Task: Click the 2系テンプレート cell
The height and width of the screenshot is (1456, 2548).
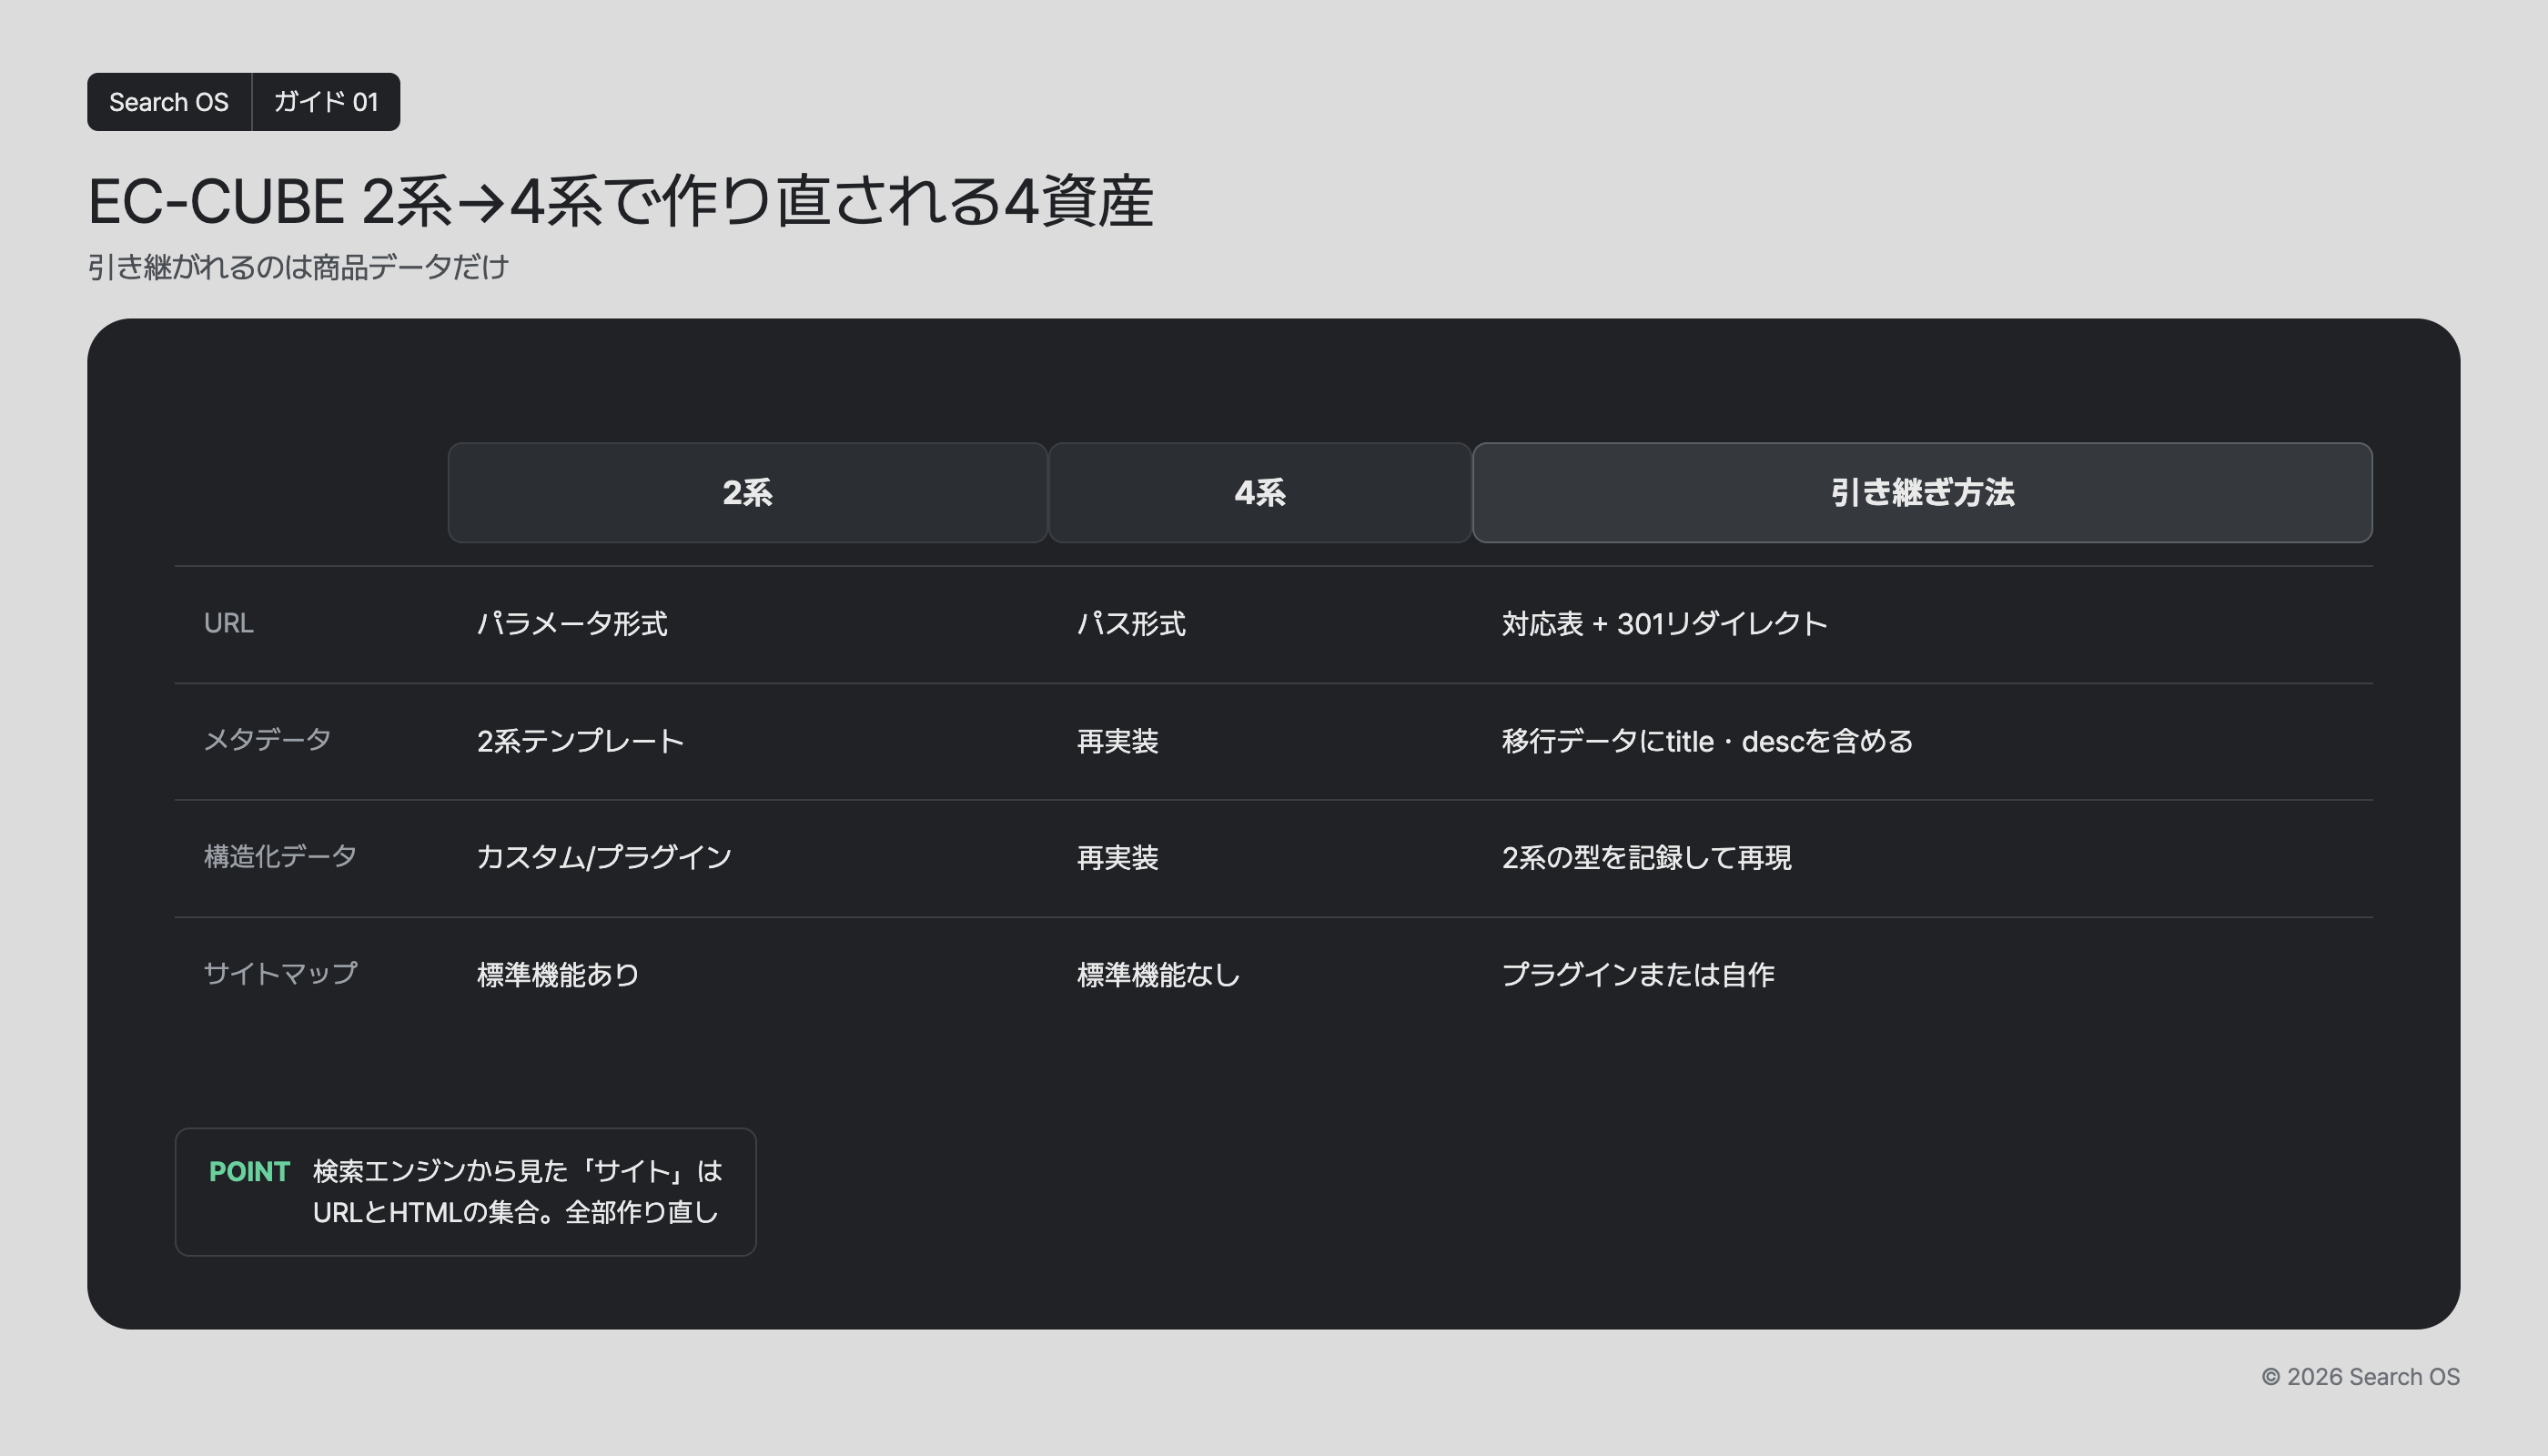Action: coord(580,741)
